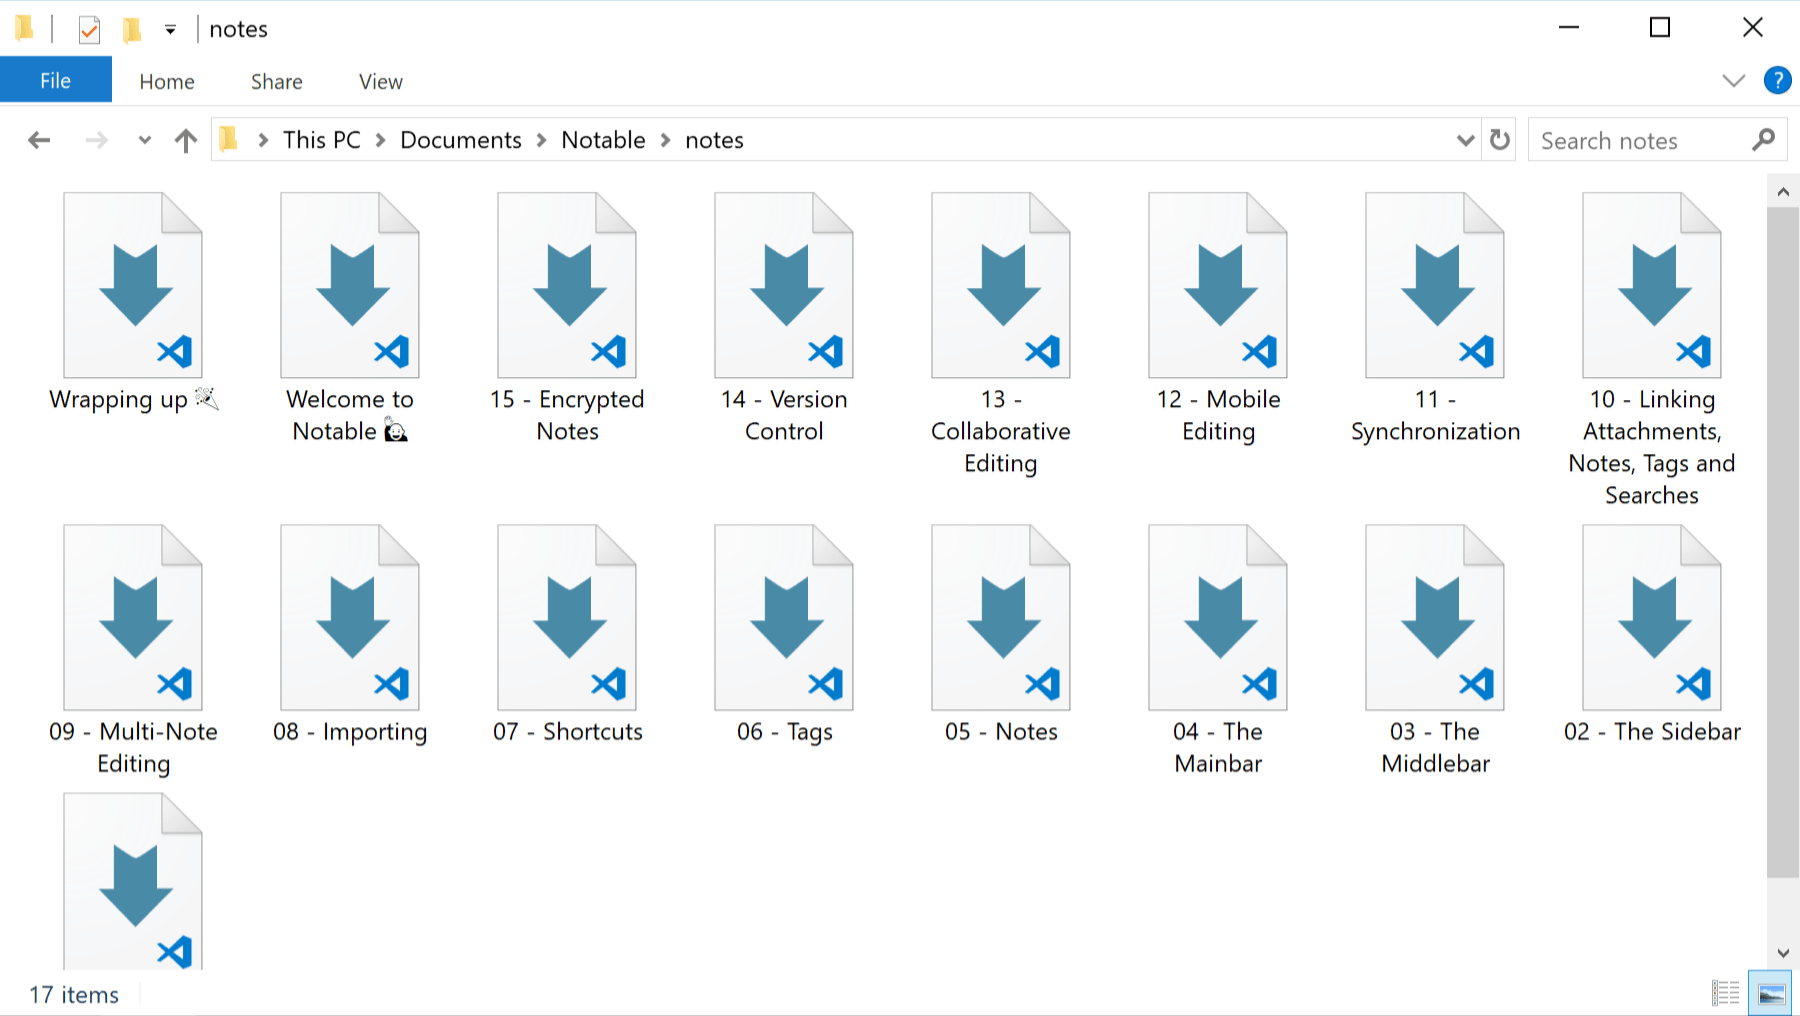Select the '07 - Shortcuts' file icon
1800x1016 pixels.
[567, 617]
